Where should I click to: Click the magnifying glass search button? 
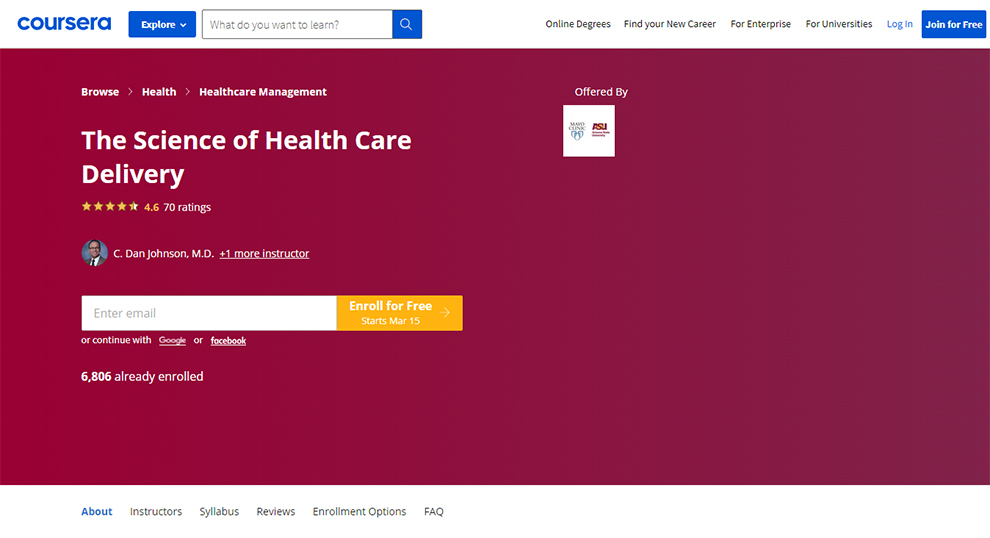click(407, 25)
